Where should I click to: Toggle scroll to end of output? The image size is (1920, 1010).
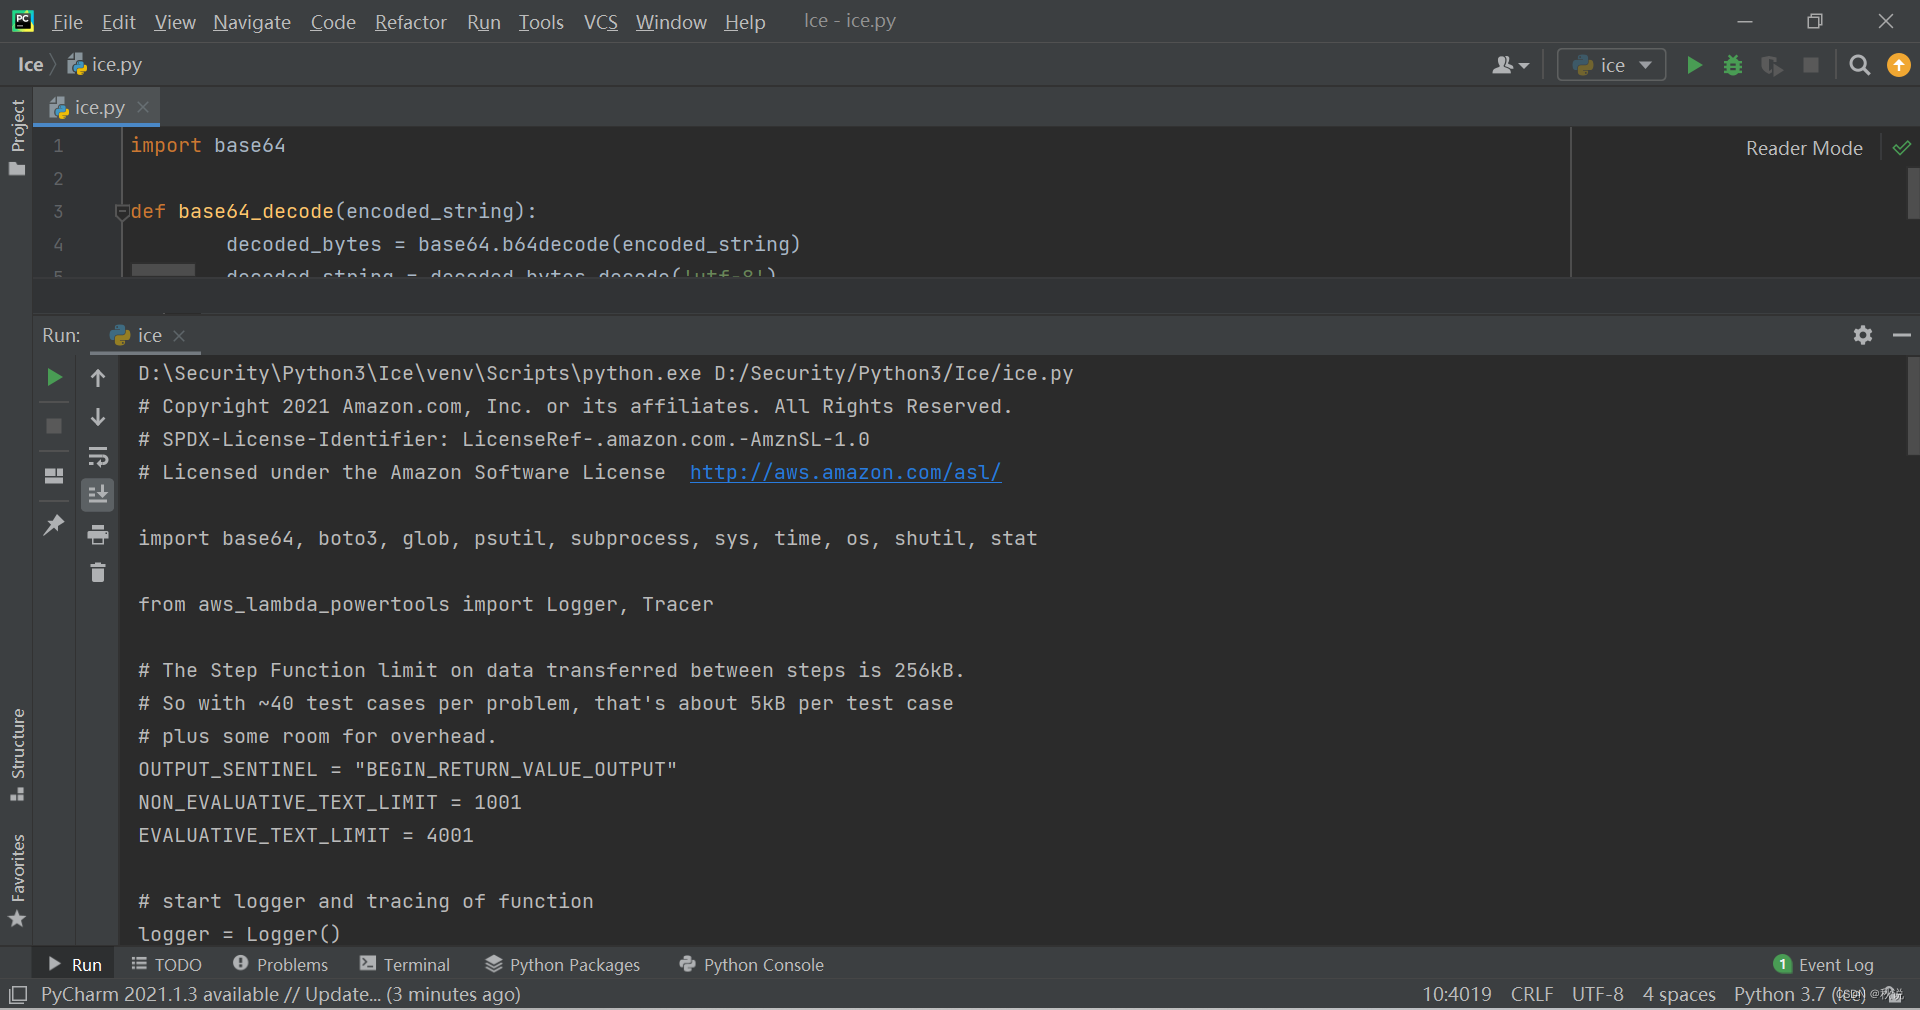click(x=98, y=495)
